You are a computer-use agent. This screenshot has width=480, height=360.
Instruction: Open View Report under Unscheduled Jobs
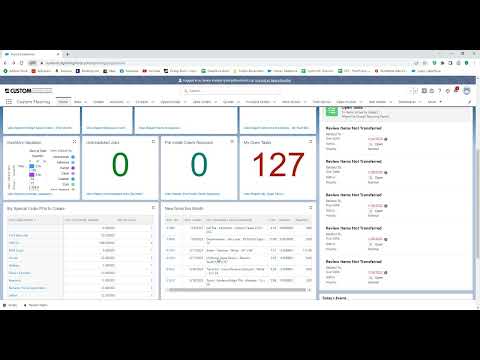(114, 194)
